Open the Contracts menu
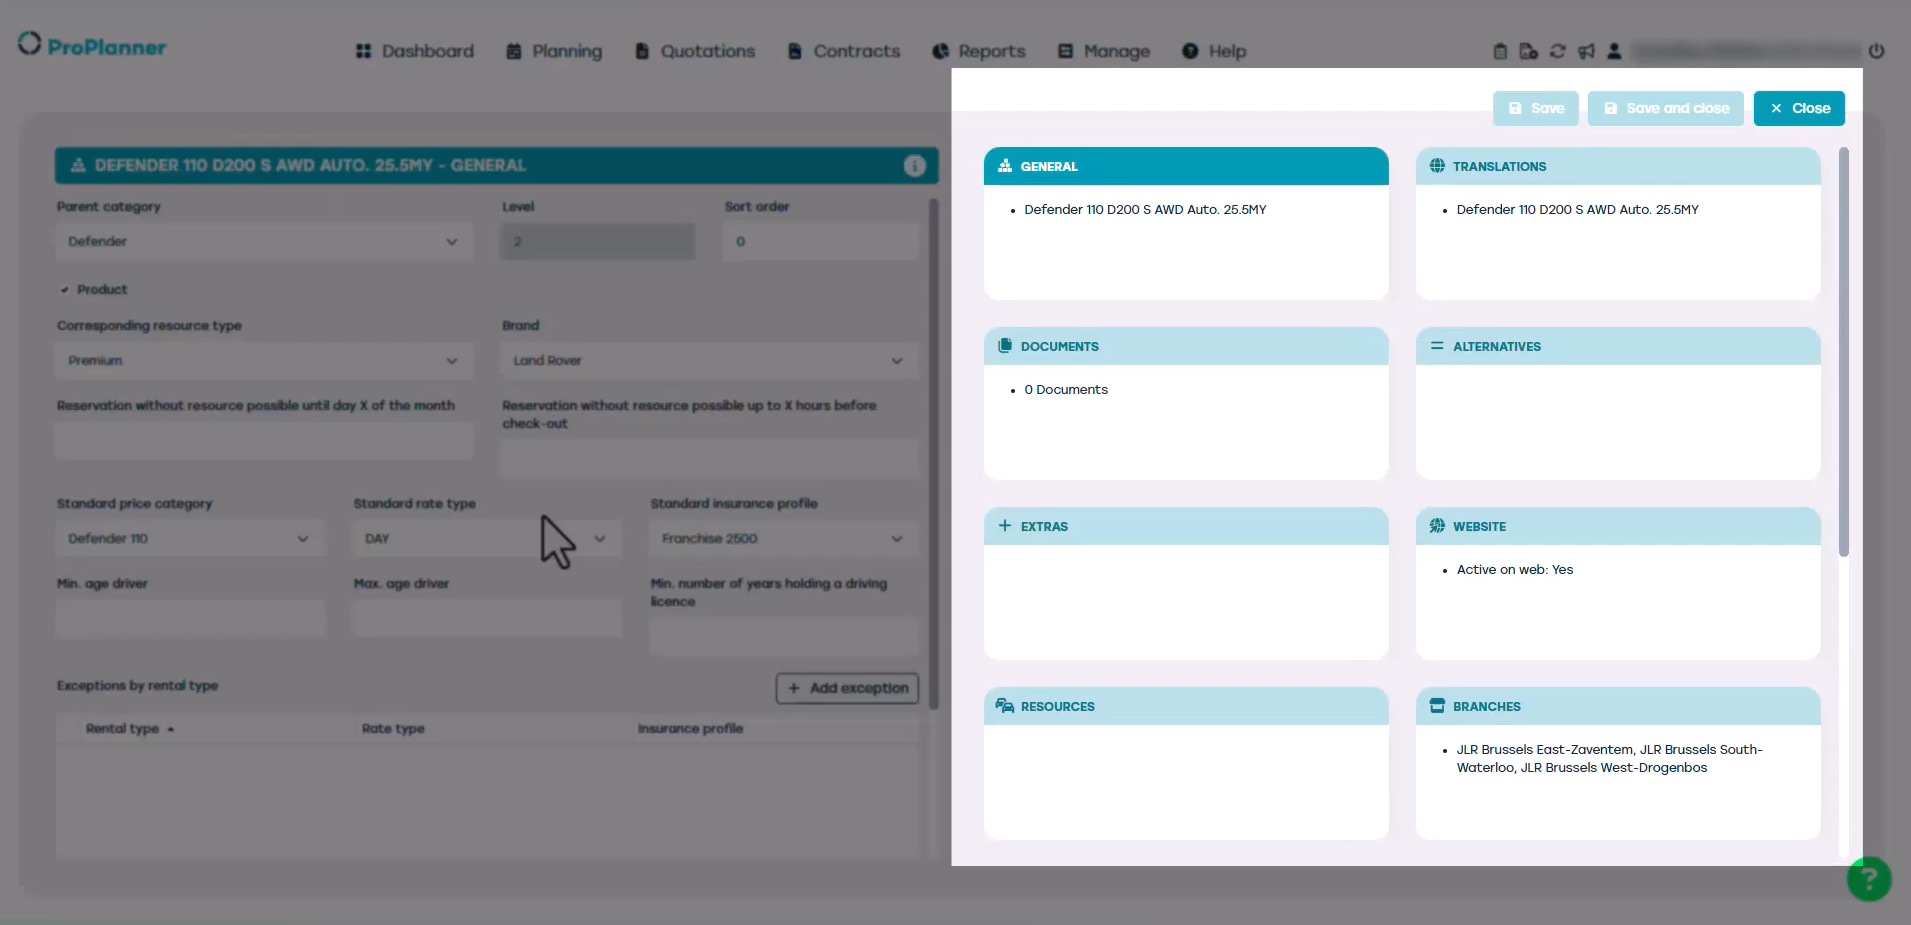The width and height of the screenshot is (1911, 925). point(844,51)
